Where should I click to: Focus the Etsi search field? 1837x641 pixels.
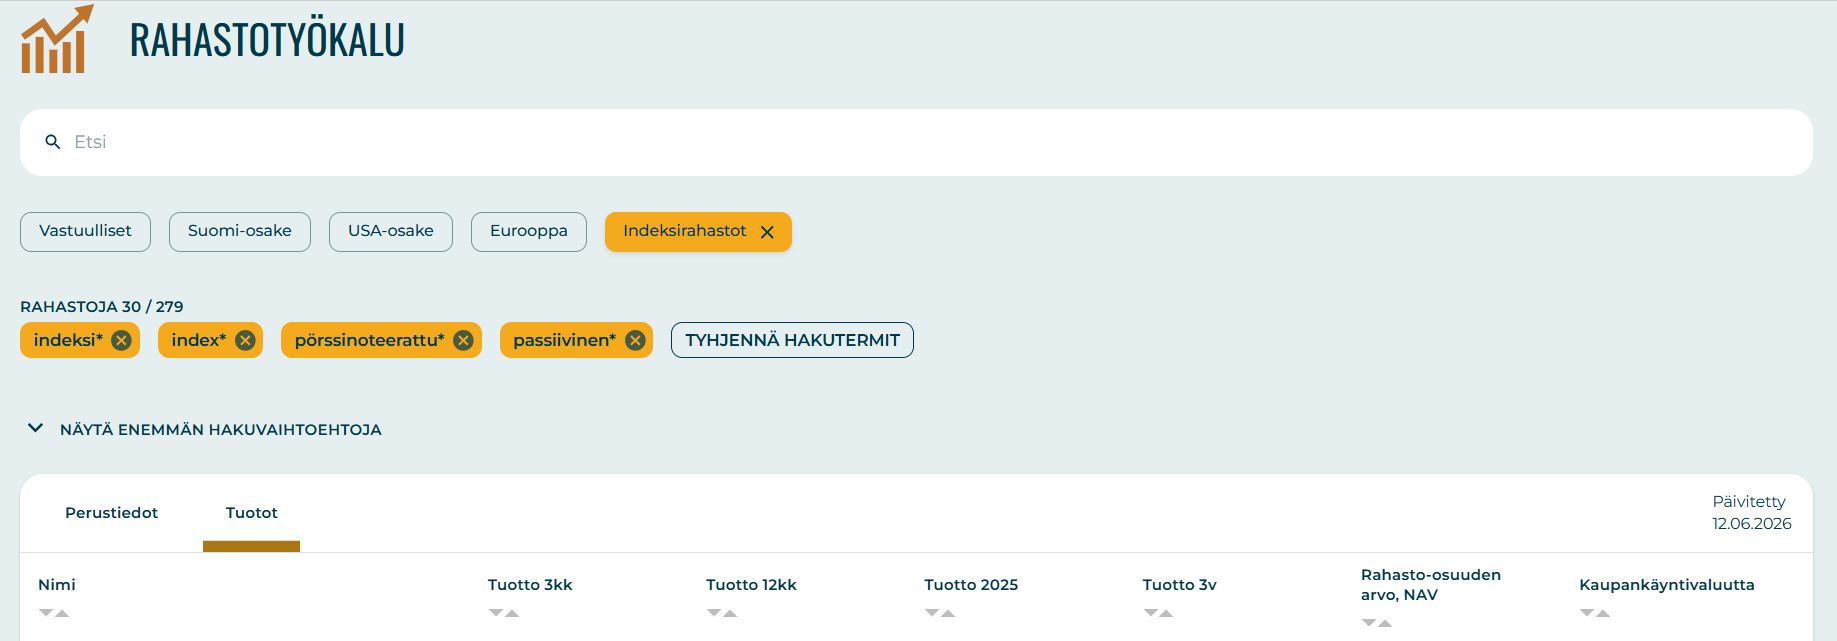tap(916, 143)
